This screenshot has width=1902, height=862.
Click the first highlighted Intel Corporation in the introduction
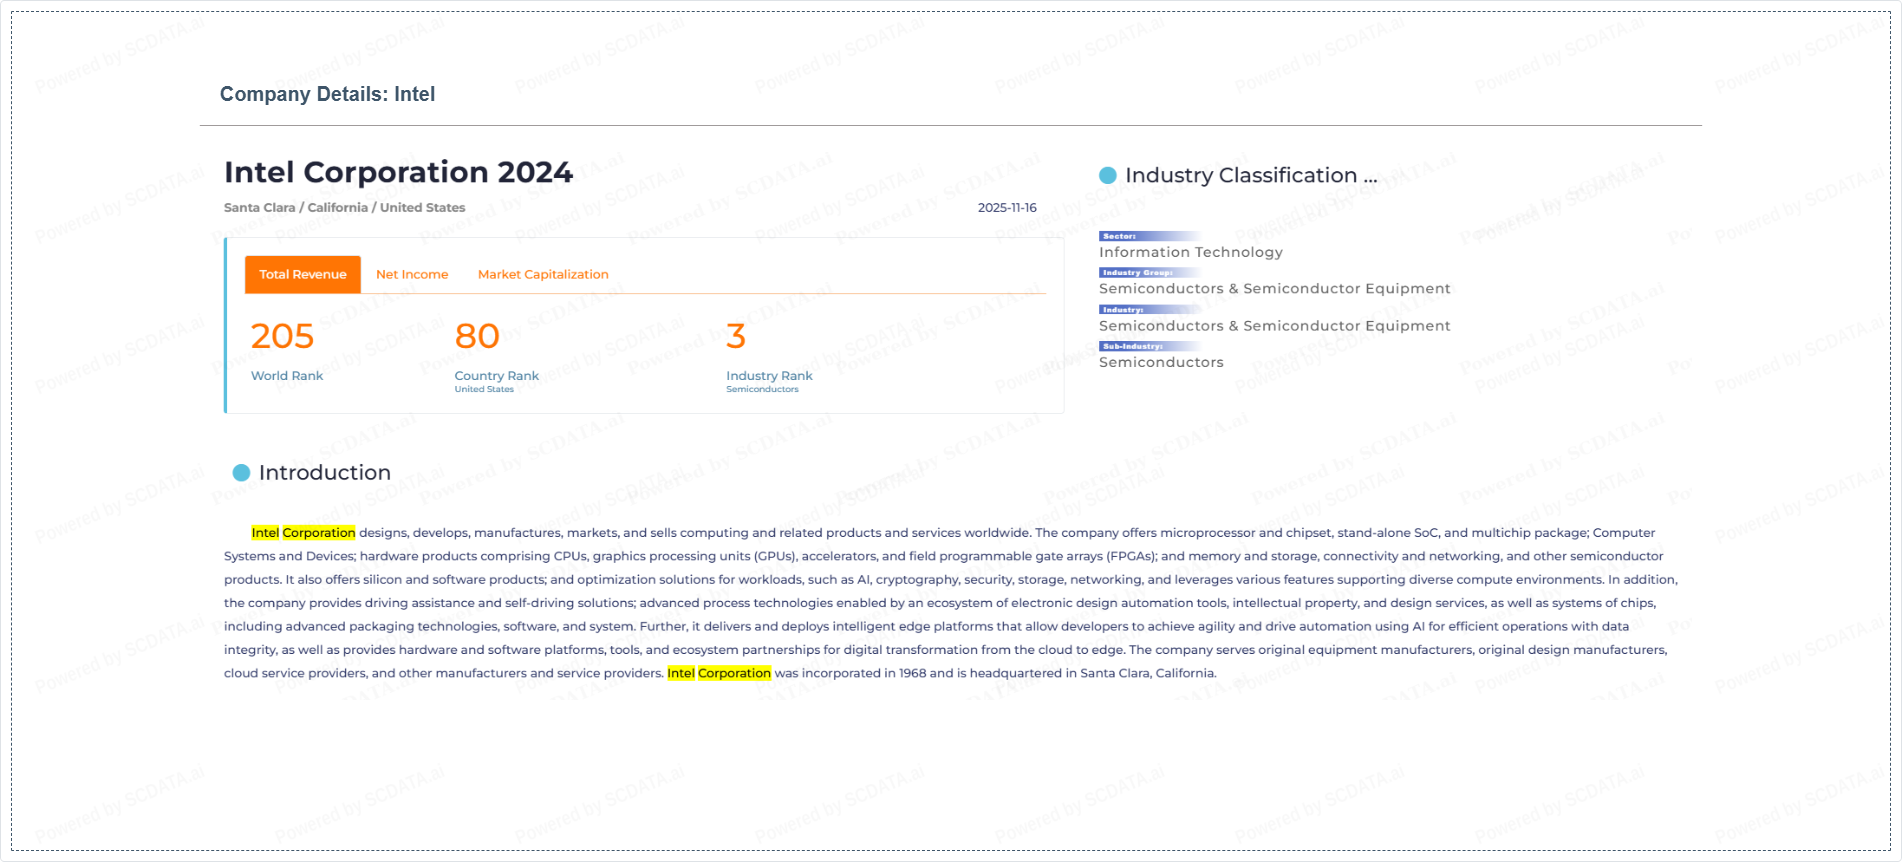303,533
